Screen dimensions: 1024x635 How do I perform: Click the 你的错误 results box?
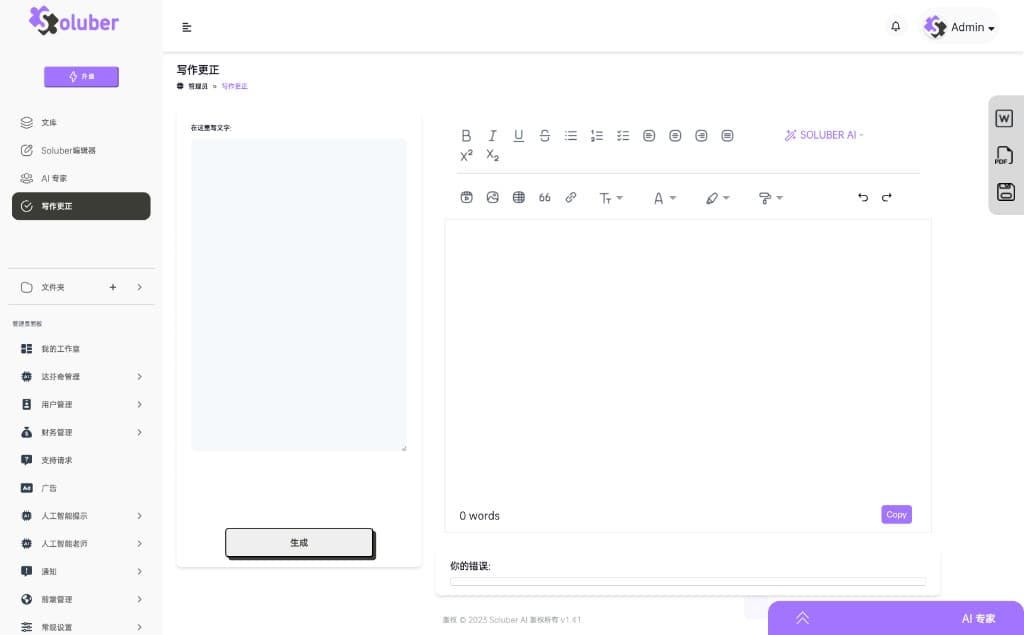click(688, 581)
